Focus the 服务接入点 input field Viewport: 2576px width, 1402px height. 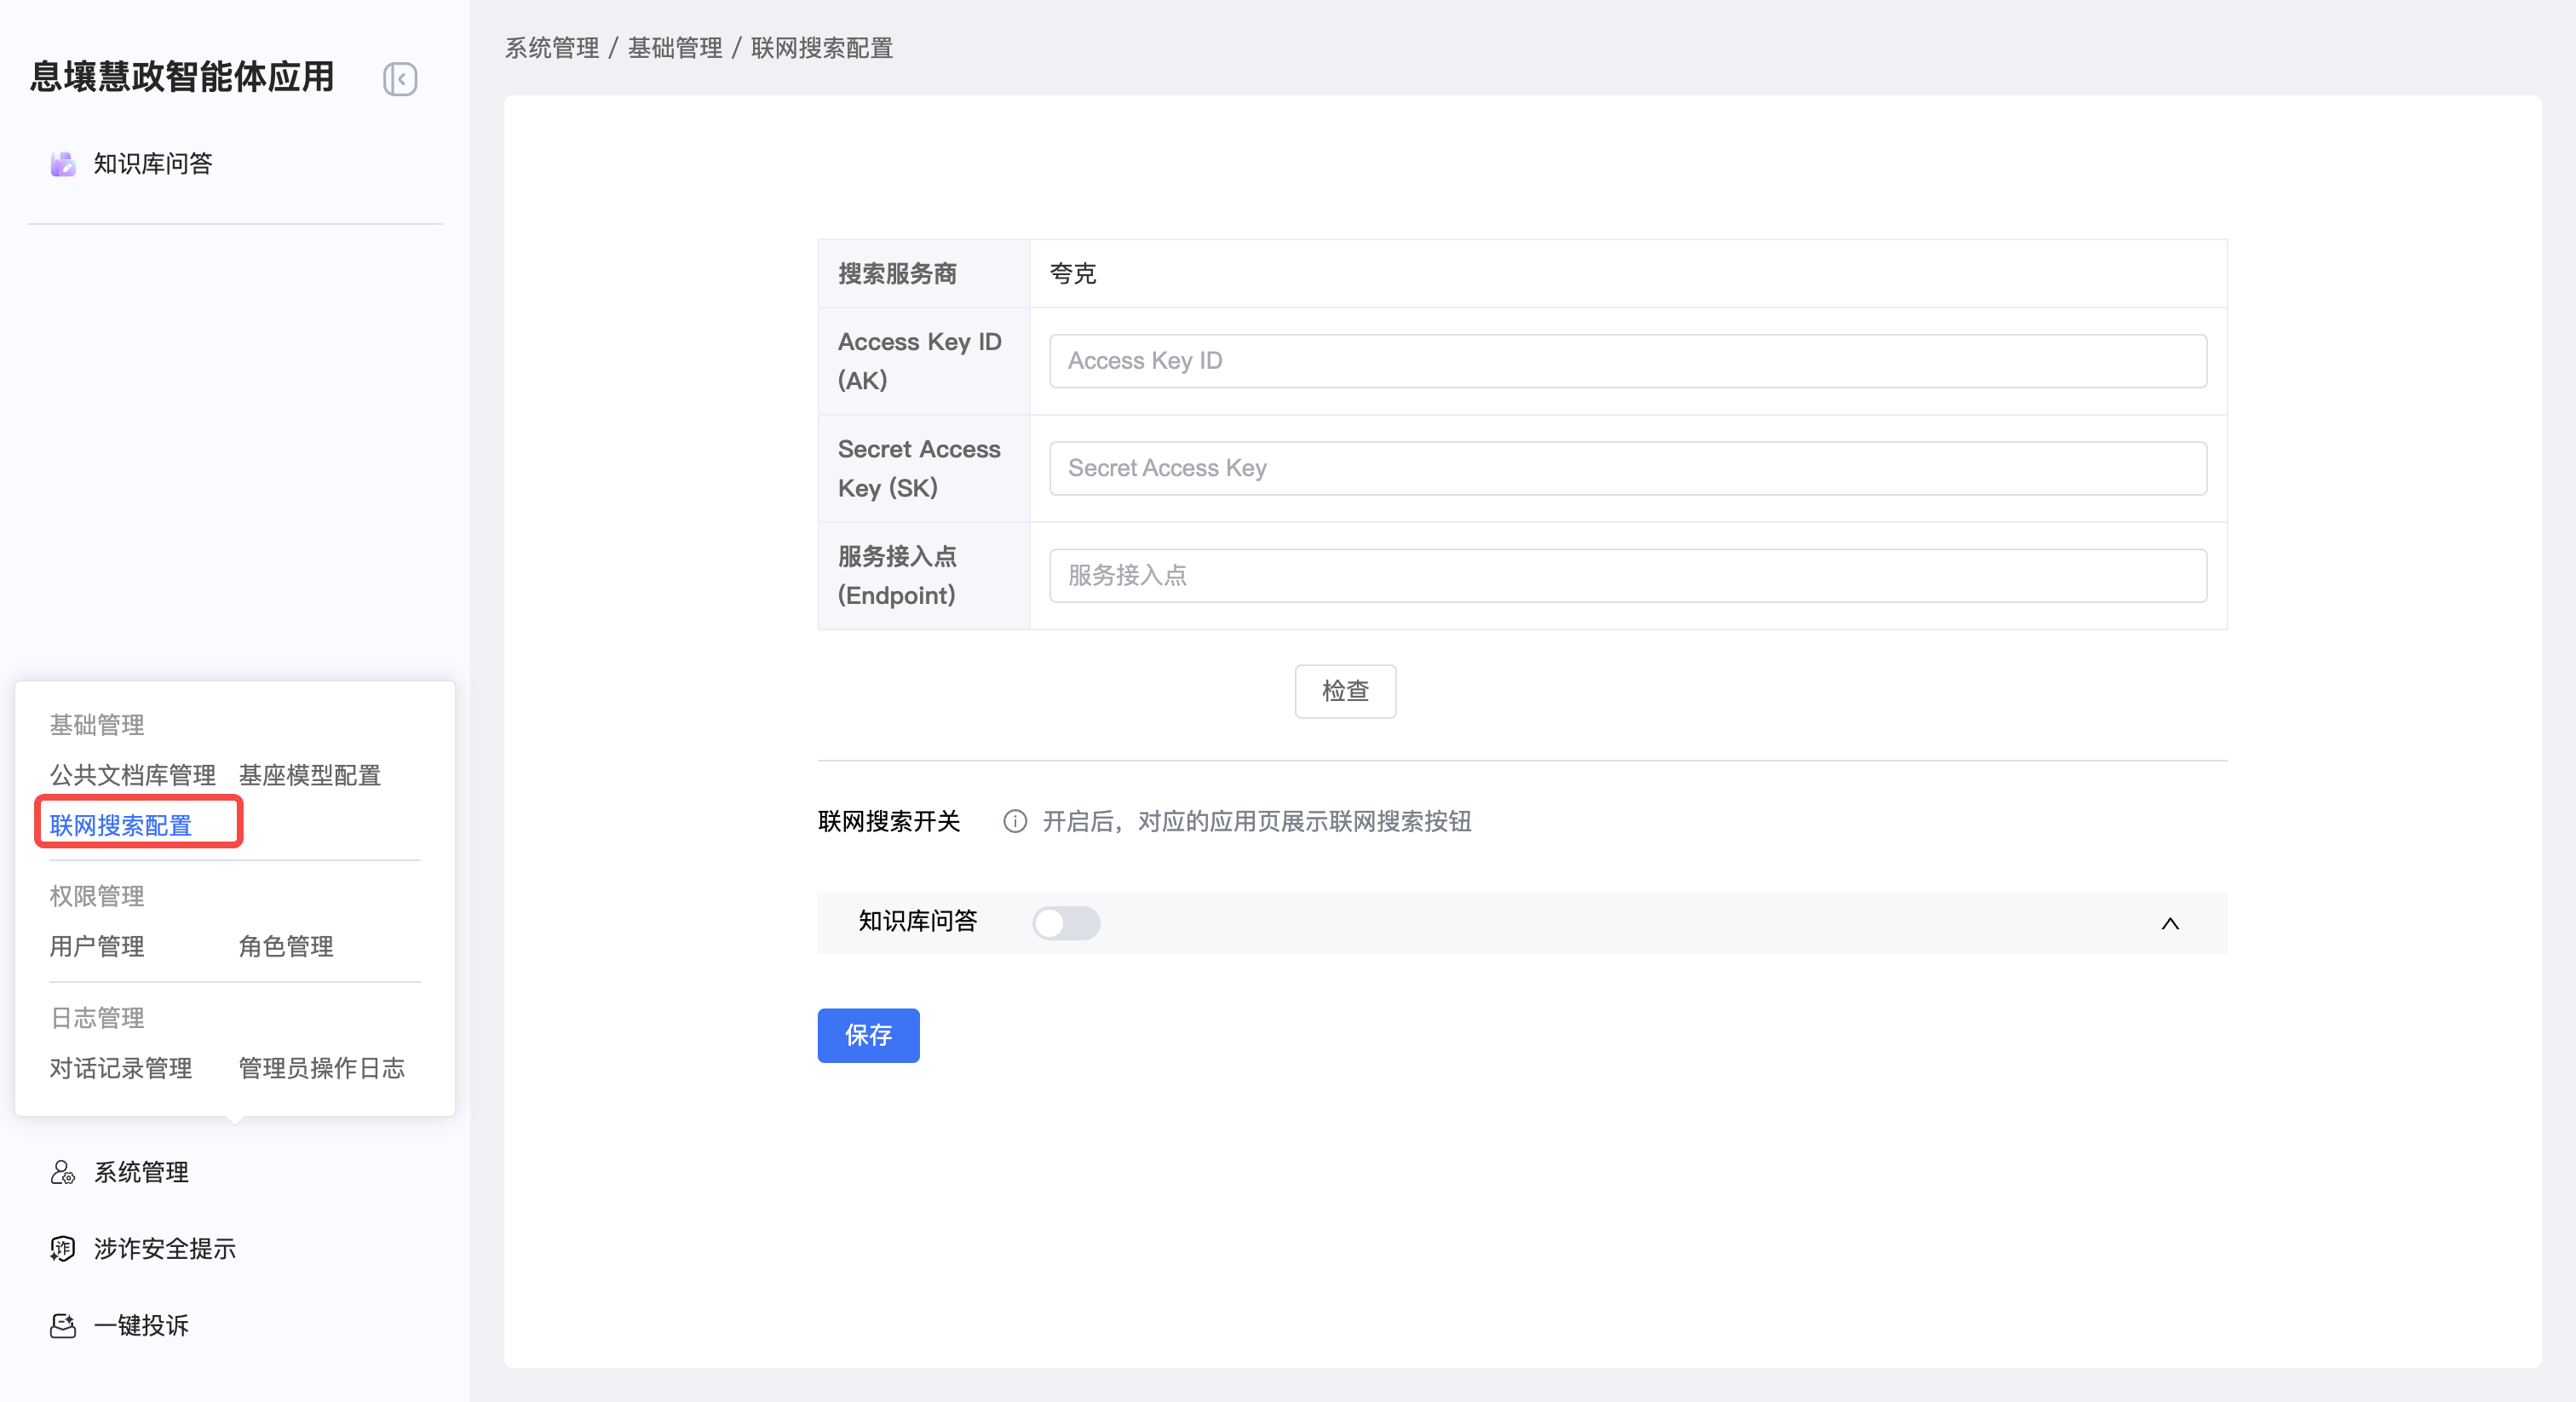coord(1628,575)
